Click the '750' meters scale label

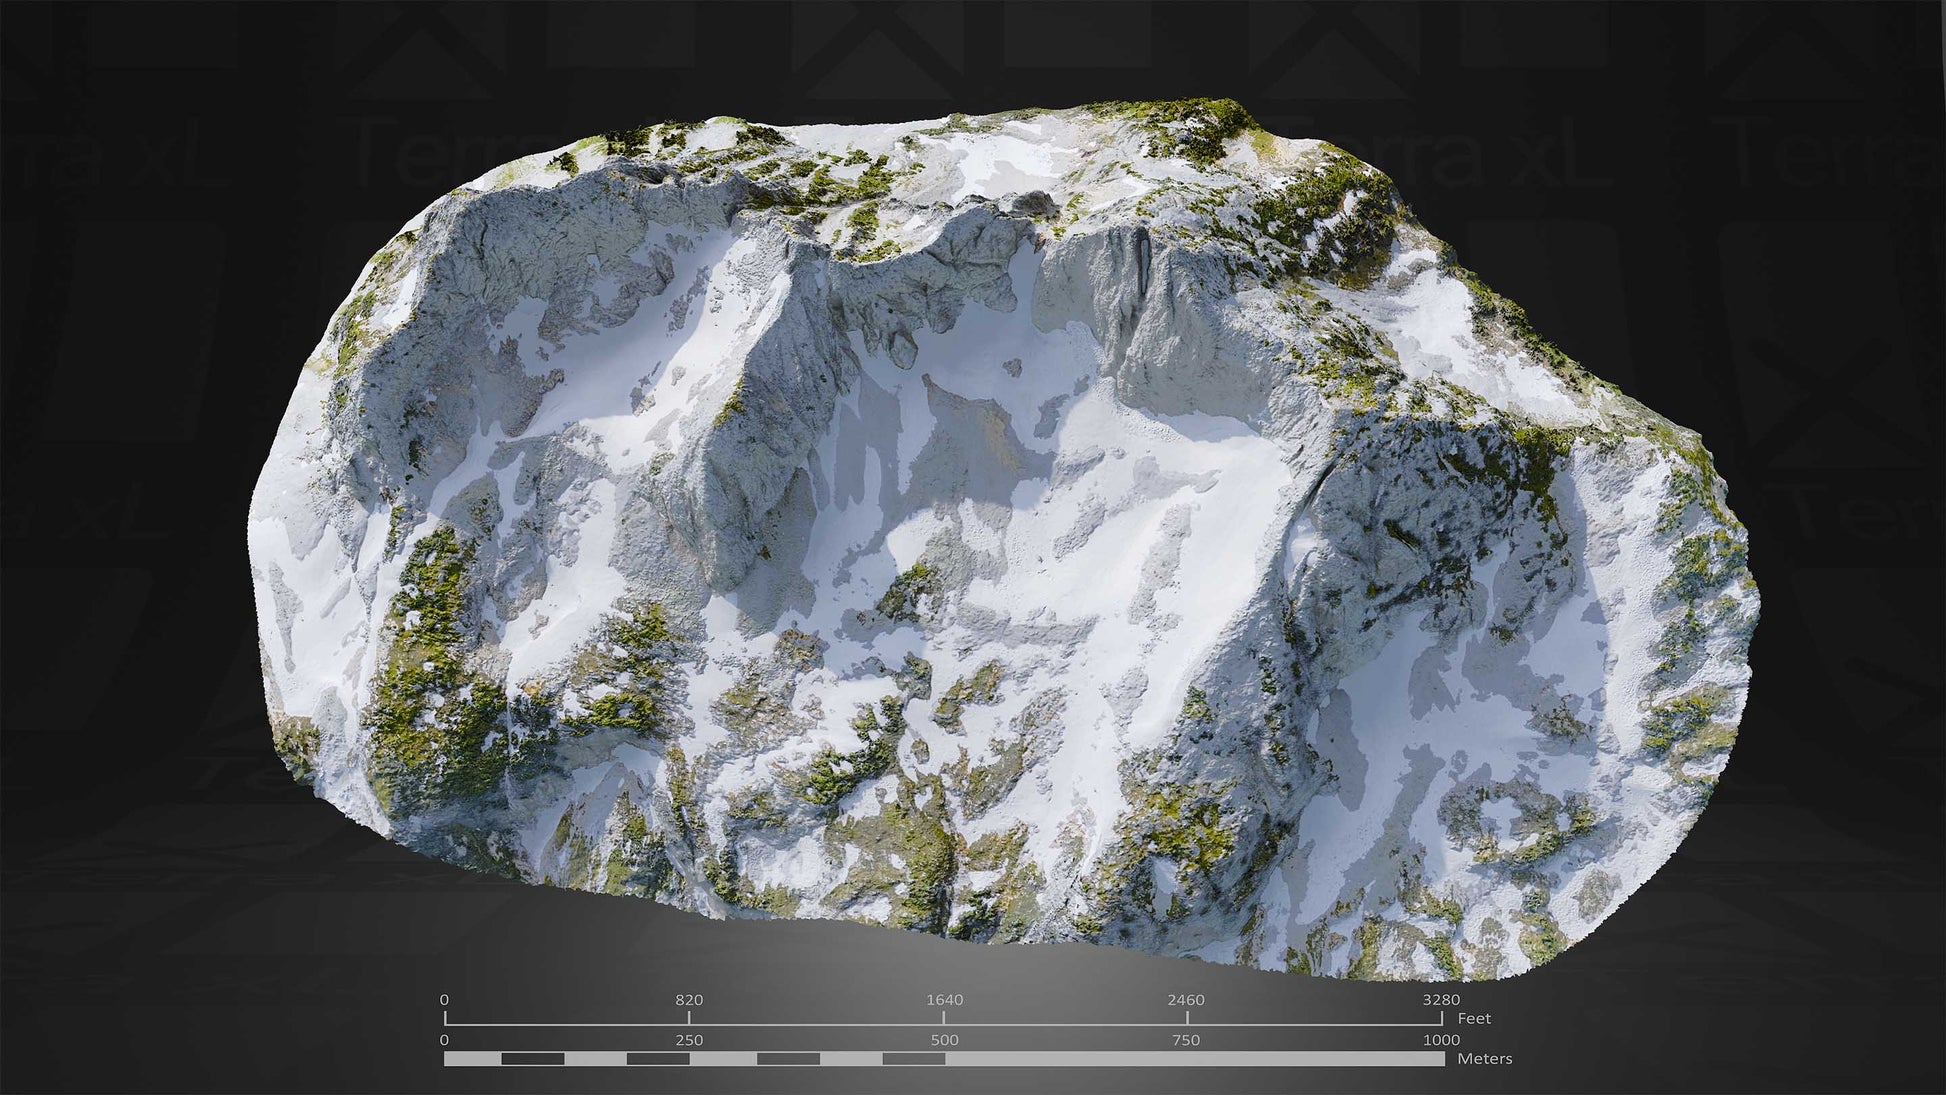1186,1040
